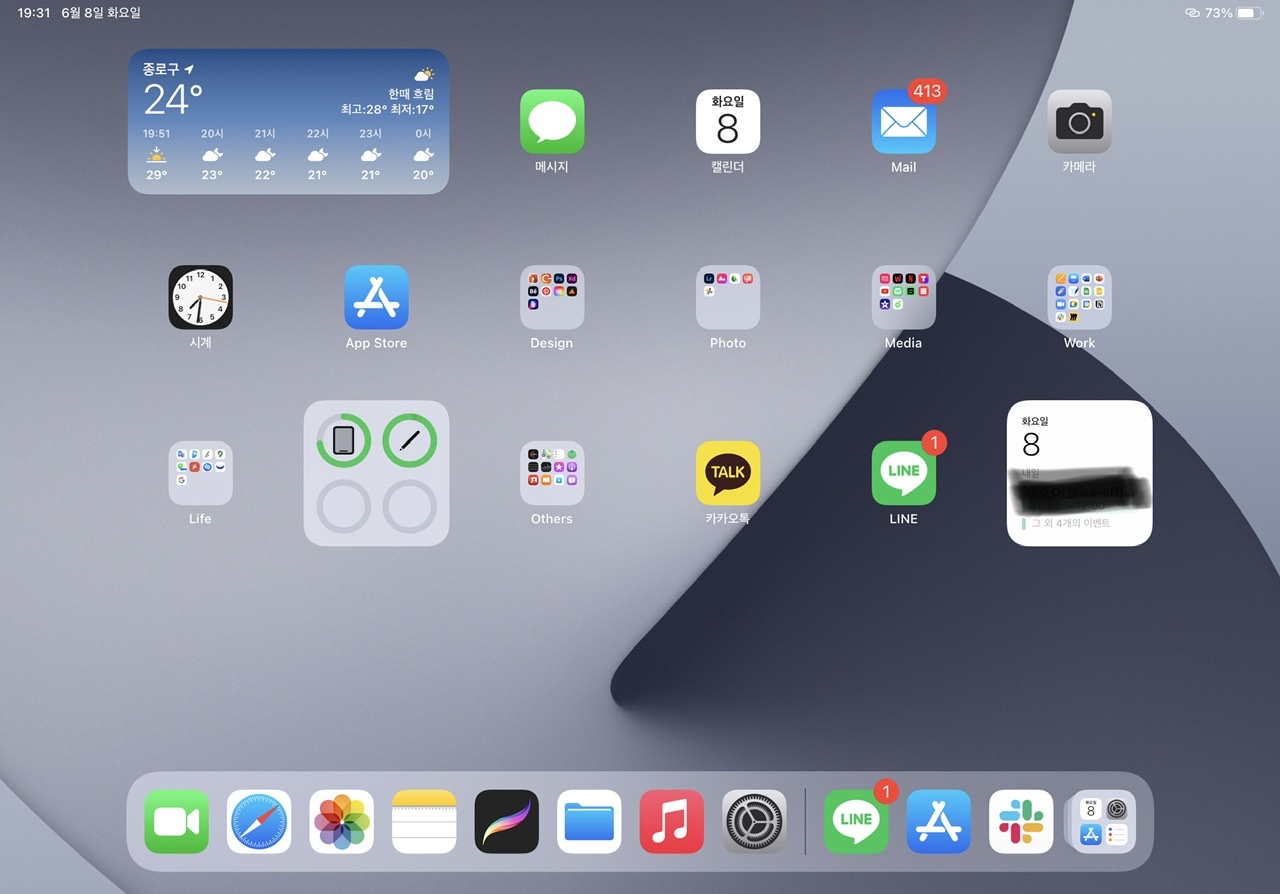Tap the calendar widget showing Tuesday the 8th

click(x=1079, y=472)
